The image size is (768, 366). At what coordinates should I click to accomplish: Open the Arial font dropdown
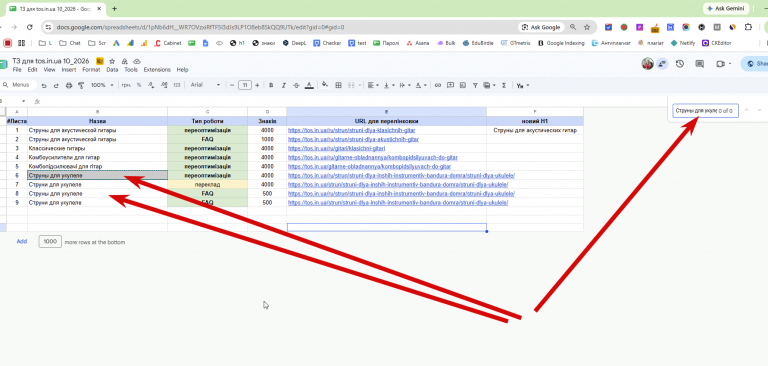coord(205,85)
